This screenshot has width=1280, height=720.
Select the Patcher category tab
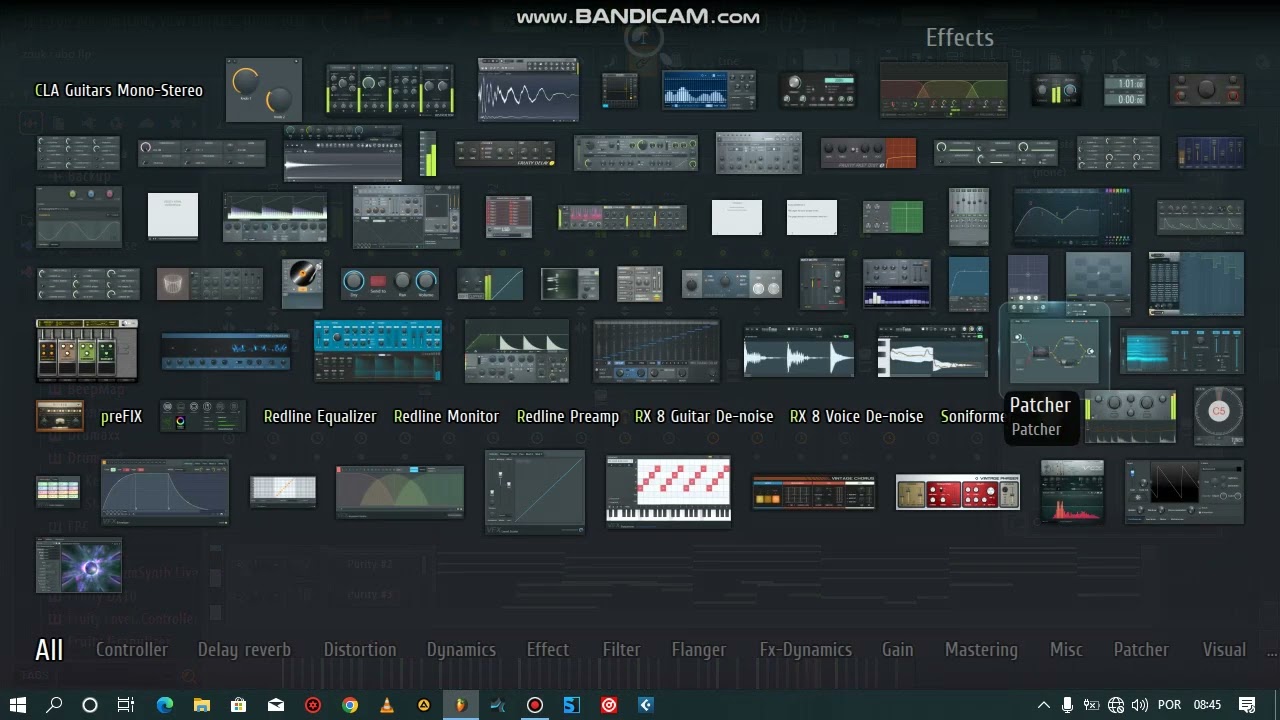click(x=1141, y=650)
